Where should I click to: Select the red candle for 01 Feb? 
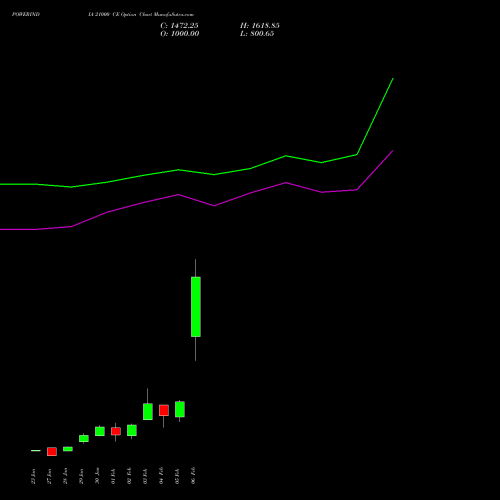[116, 431]
